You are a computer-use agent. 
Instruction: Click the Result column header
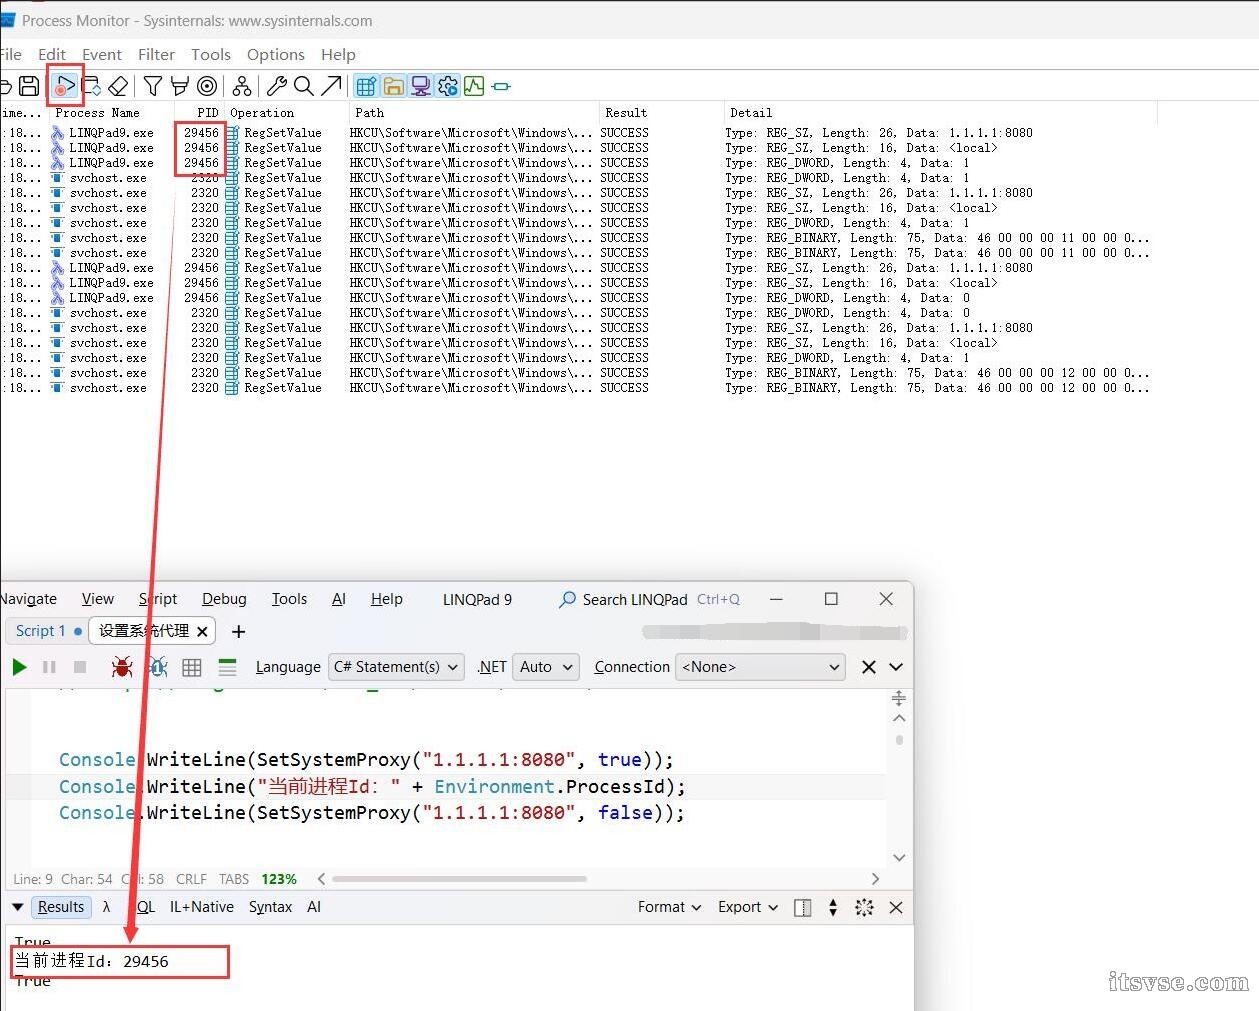[660, 113]
